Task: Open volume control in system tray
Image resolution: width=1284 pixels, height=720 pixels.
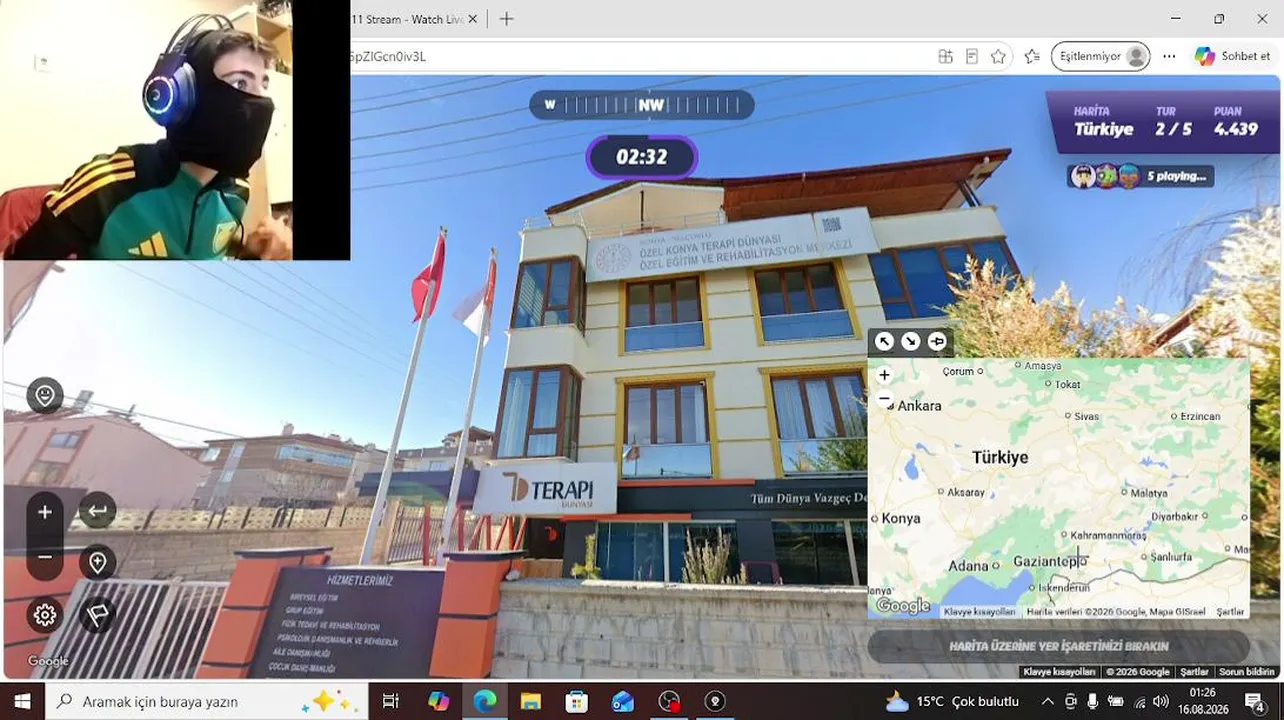Action: (1161, 701)
